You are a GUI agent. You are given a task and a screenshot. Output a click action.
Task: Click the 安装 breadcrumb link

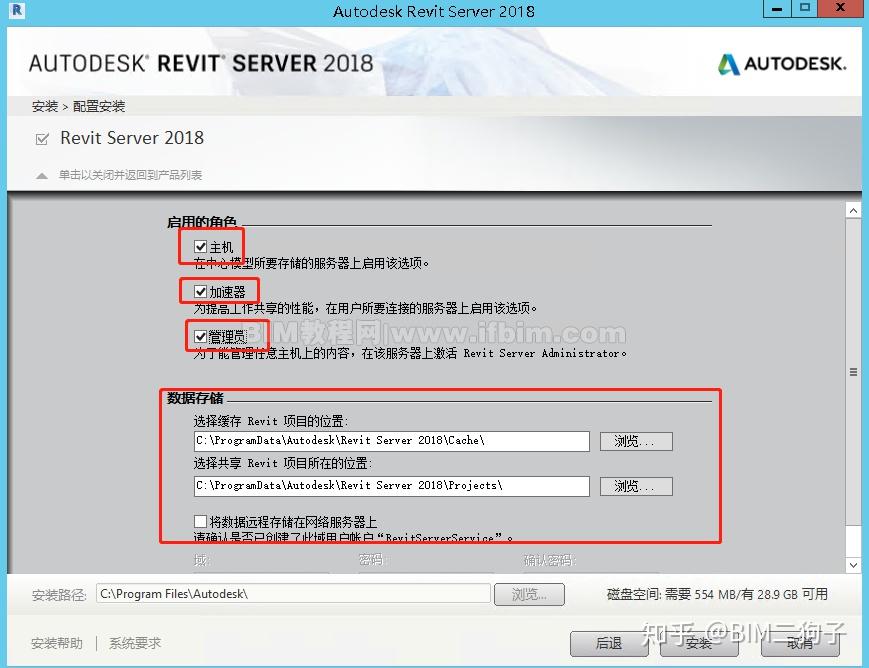(45, 106)
